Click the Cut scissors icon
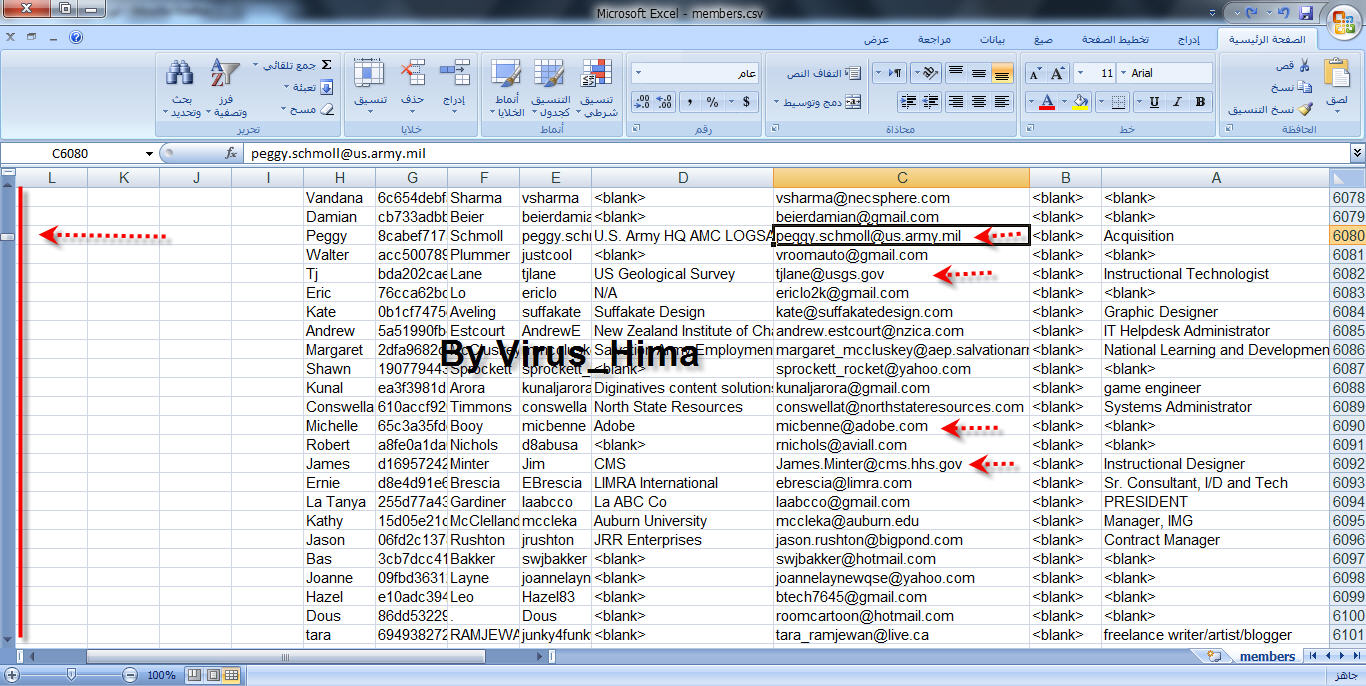The height and width of the screenshot is (686, 1366). tap(1304, 65)
